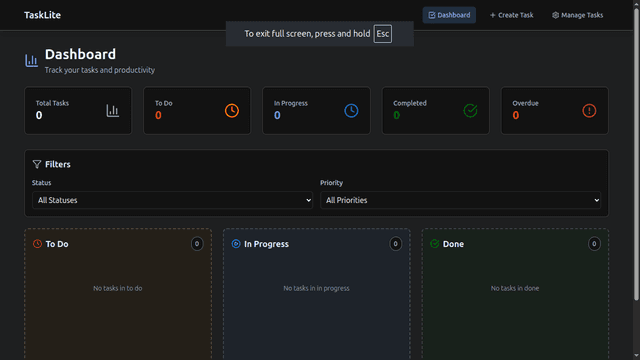The image size is (640, 360).
Task: Click the 'No tasks in in progress' message
Action: (316, 288)
